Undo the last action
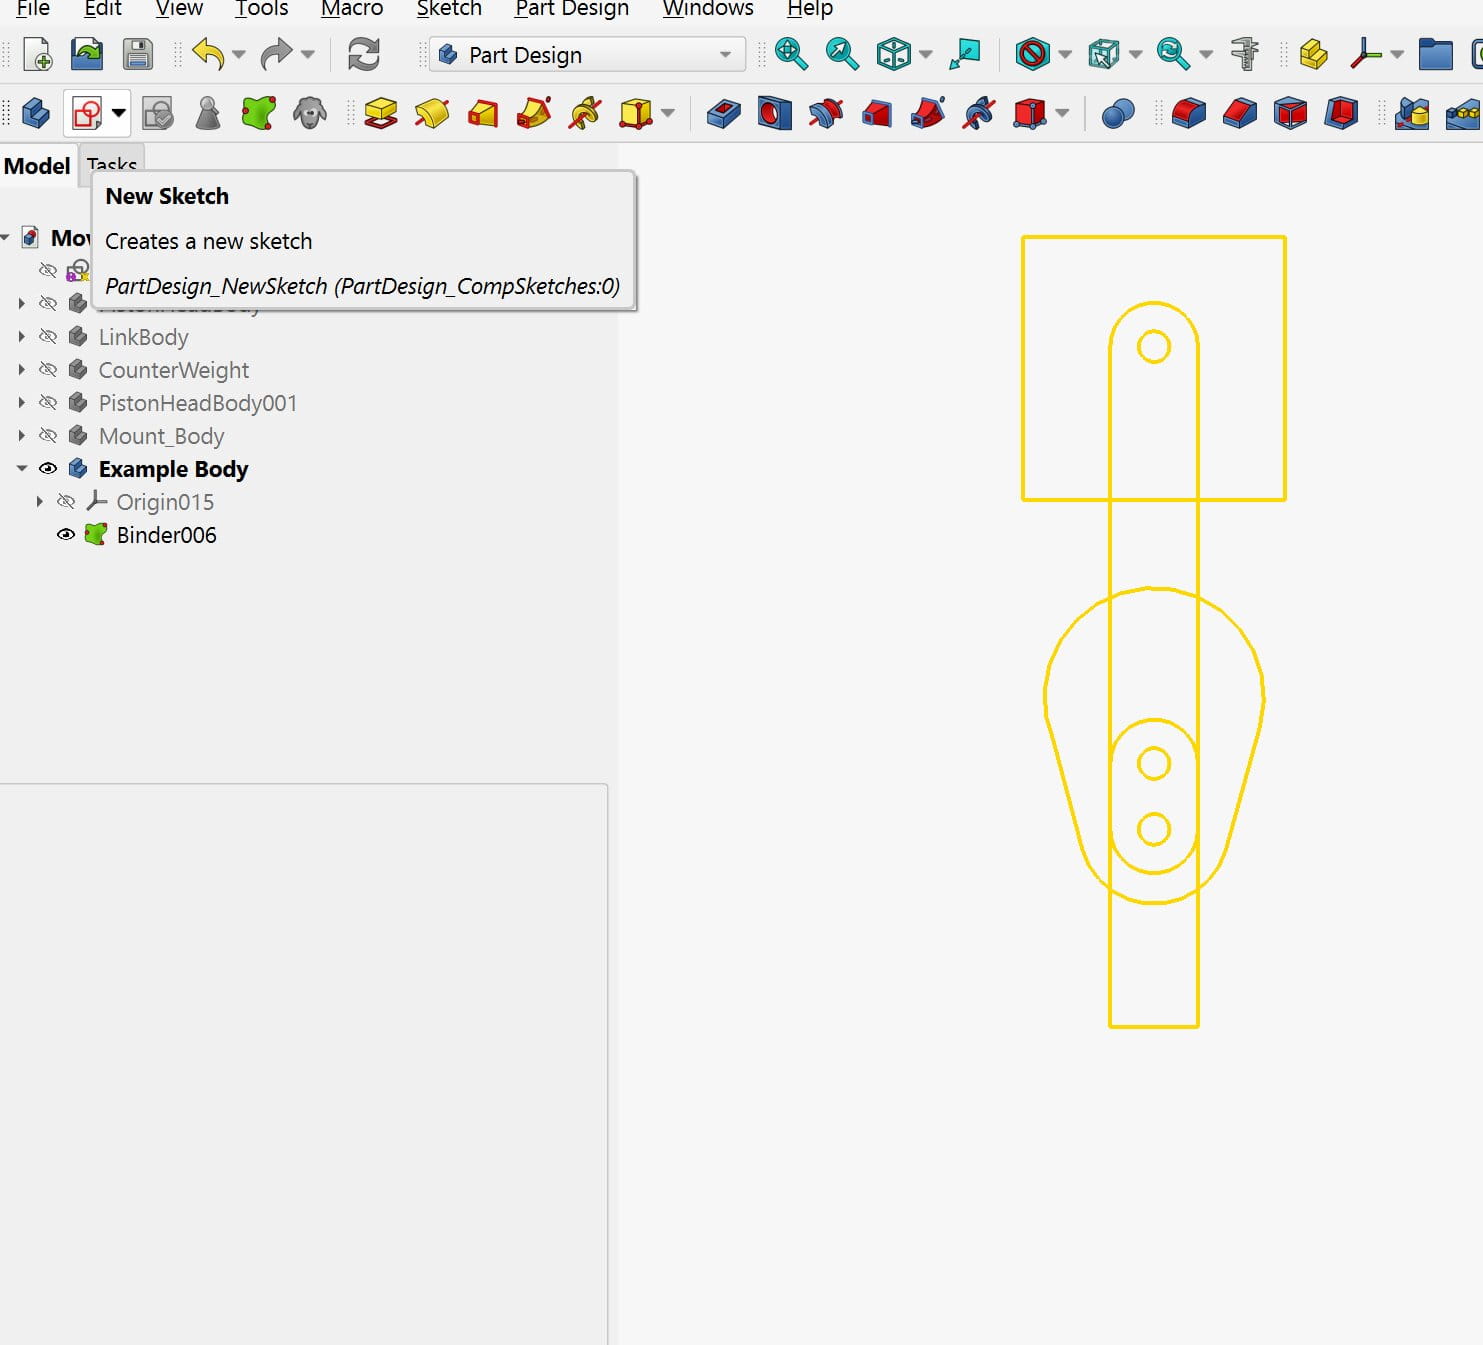The width and height of the screenshot is (1483, 1345). point(208,54)
